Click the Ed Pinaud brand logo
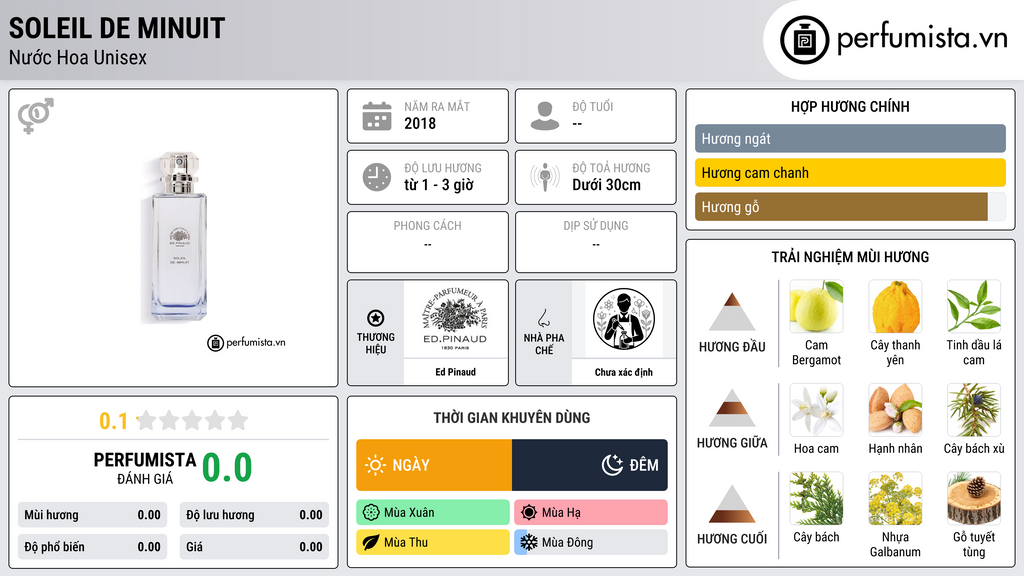 tap(455, 320)
